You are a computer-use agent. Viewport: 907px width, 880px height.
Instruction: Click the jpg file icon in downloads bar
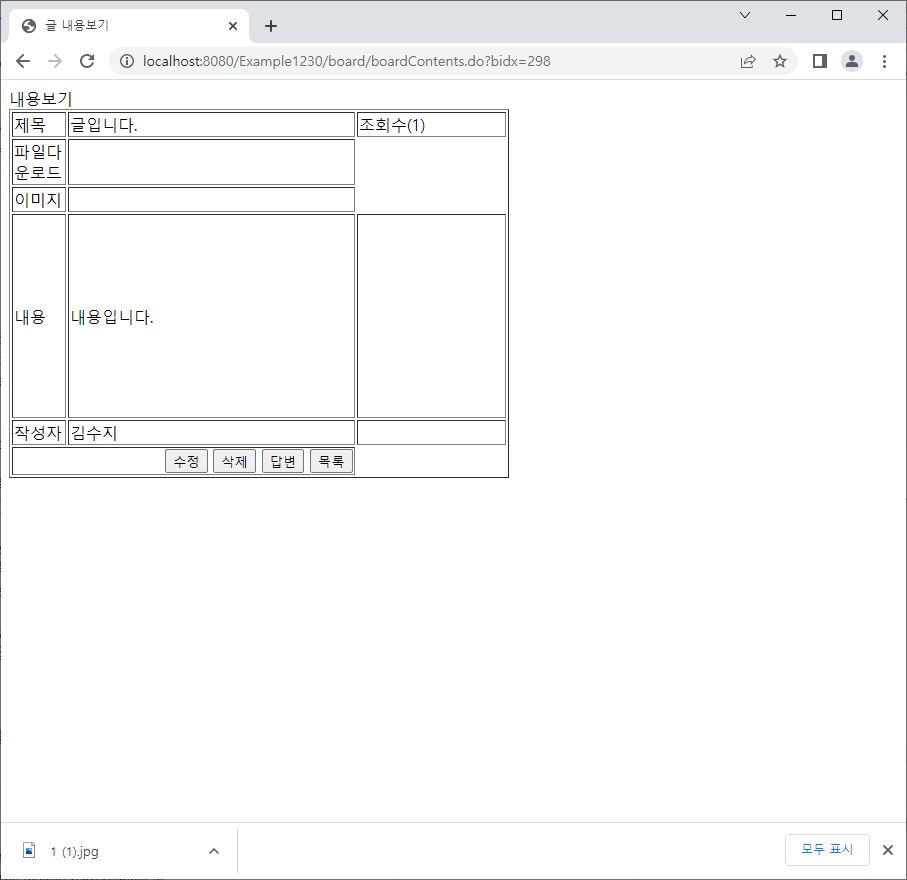point(29,850)
